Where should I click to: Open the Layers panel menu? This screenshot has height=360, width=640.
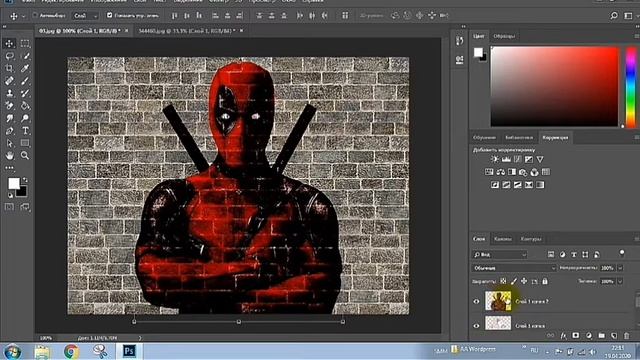click(637, 239)
